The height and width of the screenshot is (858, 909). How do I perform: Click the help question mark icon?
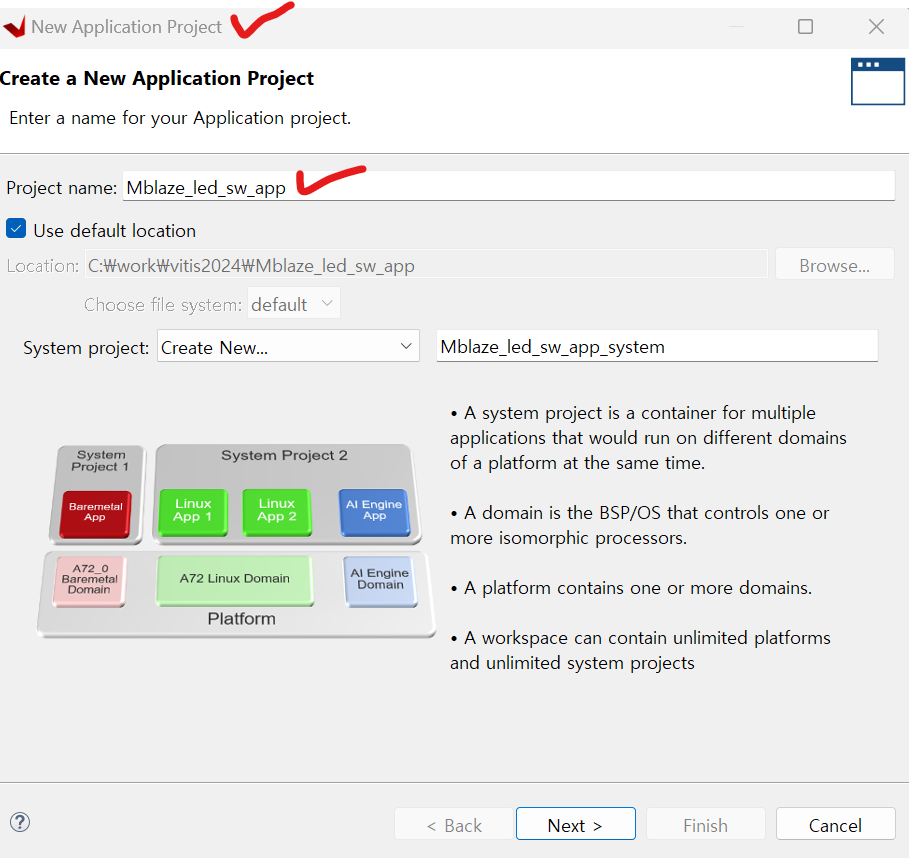(20, 822)
